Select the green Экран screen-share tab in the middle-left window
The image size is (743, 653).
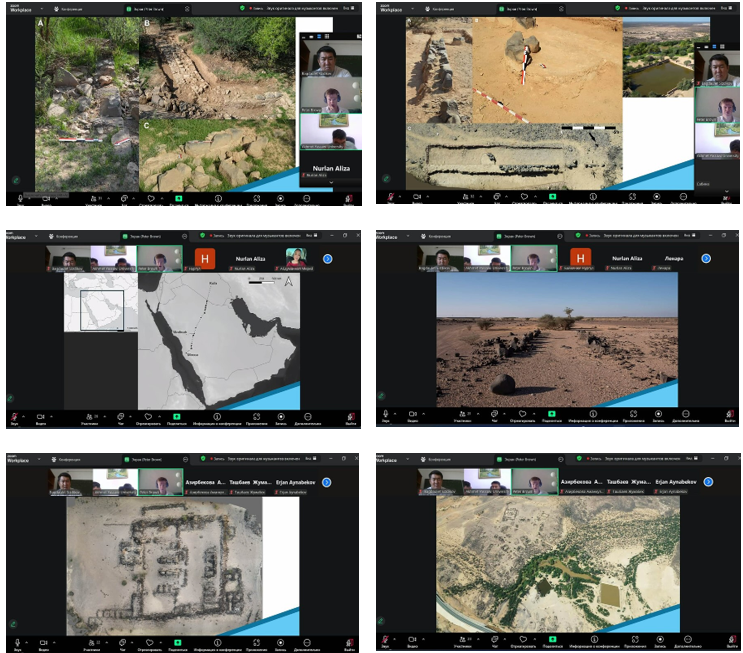(x=133, y=236)
